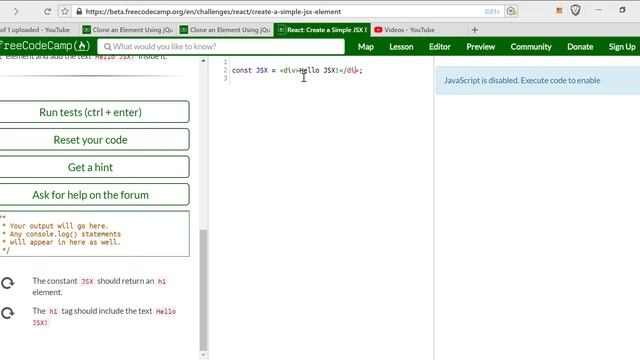Open the Lesson nav link

[x=401, y=47]
